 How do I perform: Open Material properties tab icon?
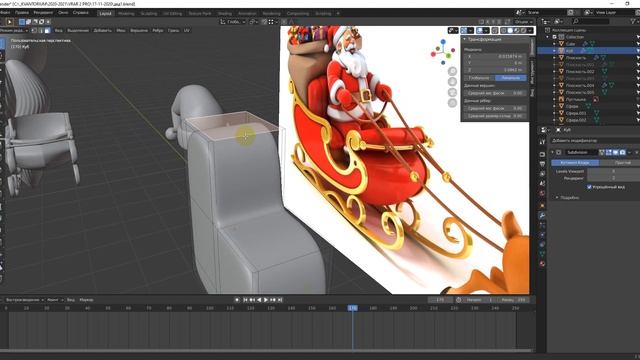542,264
